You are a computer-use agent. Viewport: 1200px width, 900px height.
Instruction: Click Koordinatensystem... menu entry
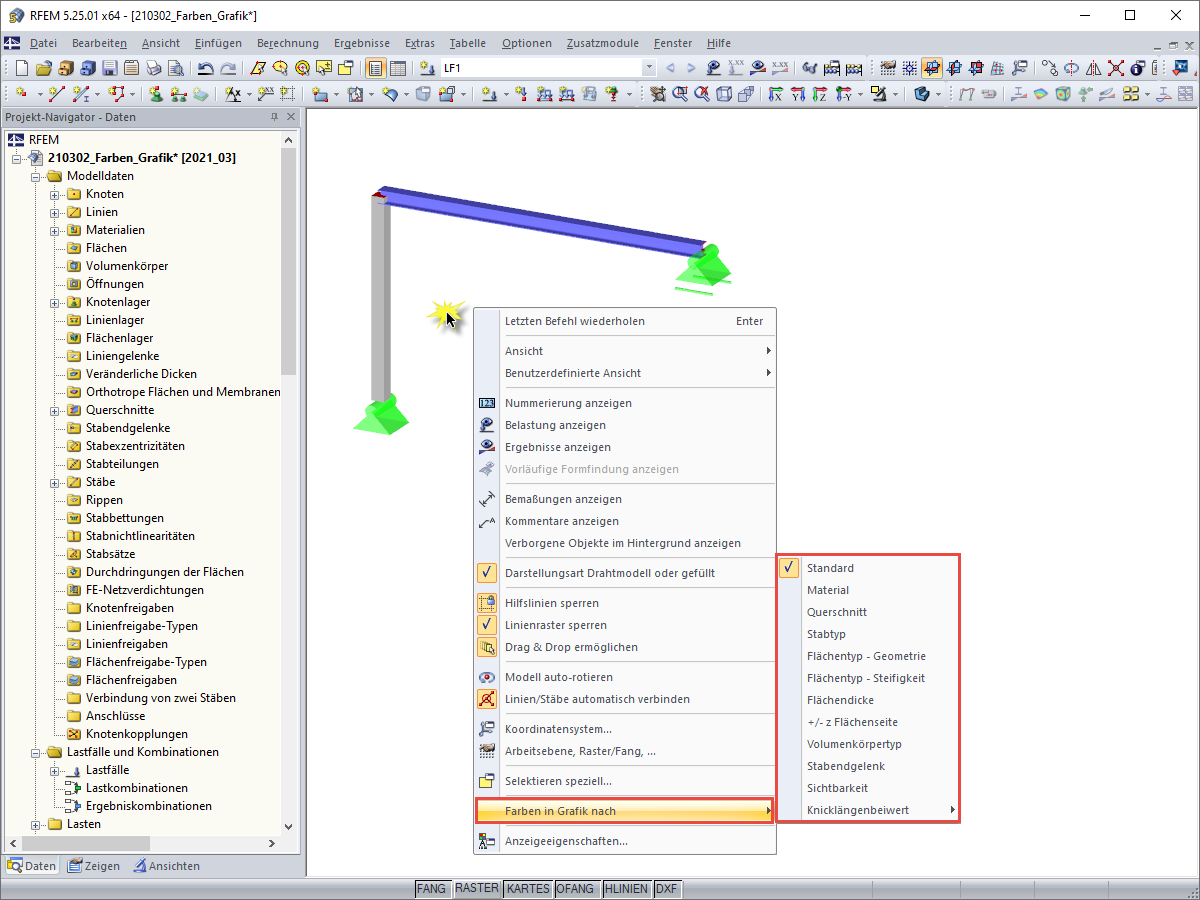click(624, 729)
